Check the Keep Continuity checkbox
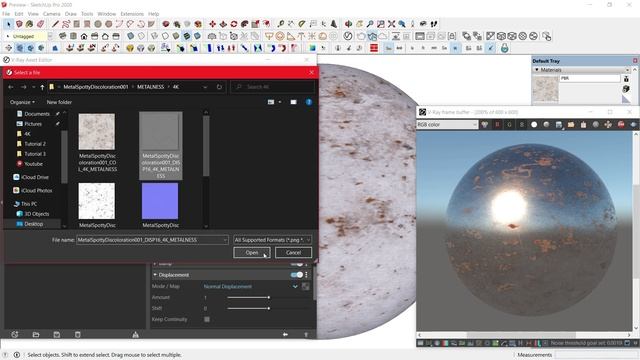 coord(207,319)
